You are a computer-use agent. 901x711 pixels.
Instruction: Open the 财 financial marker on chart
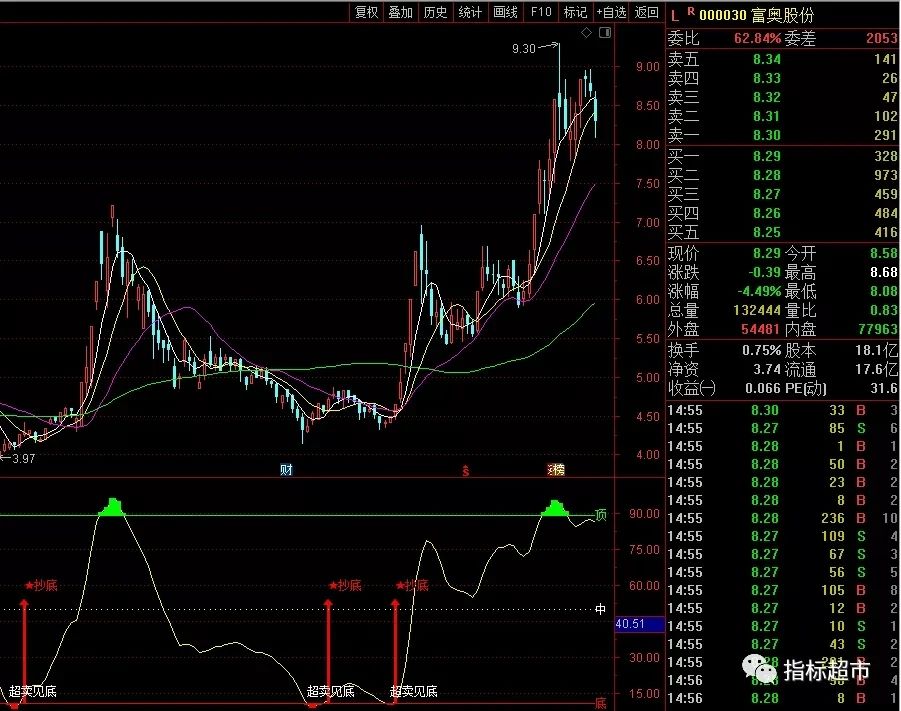click(x=286, y=470)
